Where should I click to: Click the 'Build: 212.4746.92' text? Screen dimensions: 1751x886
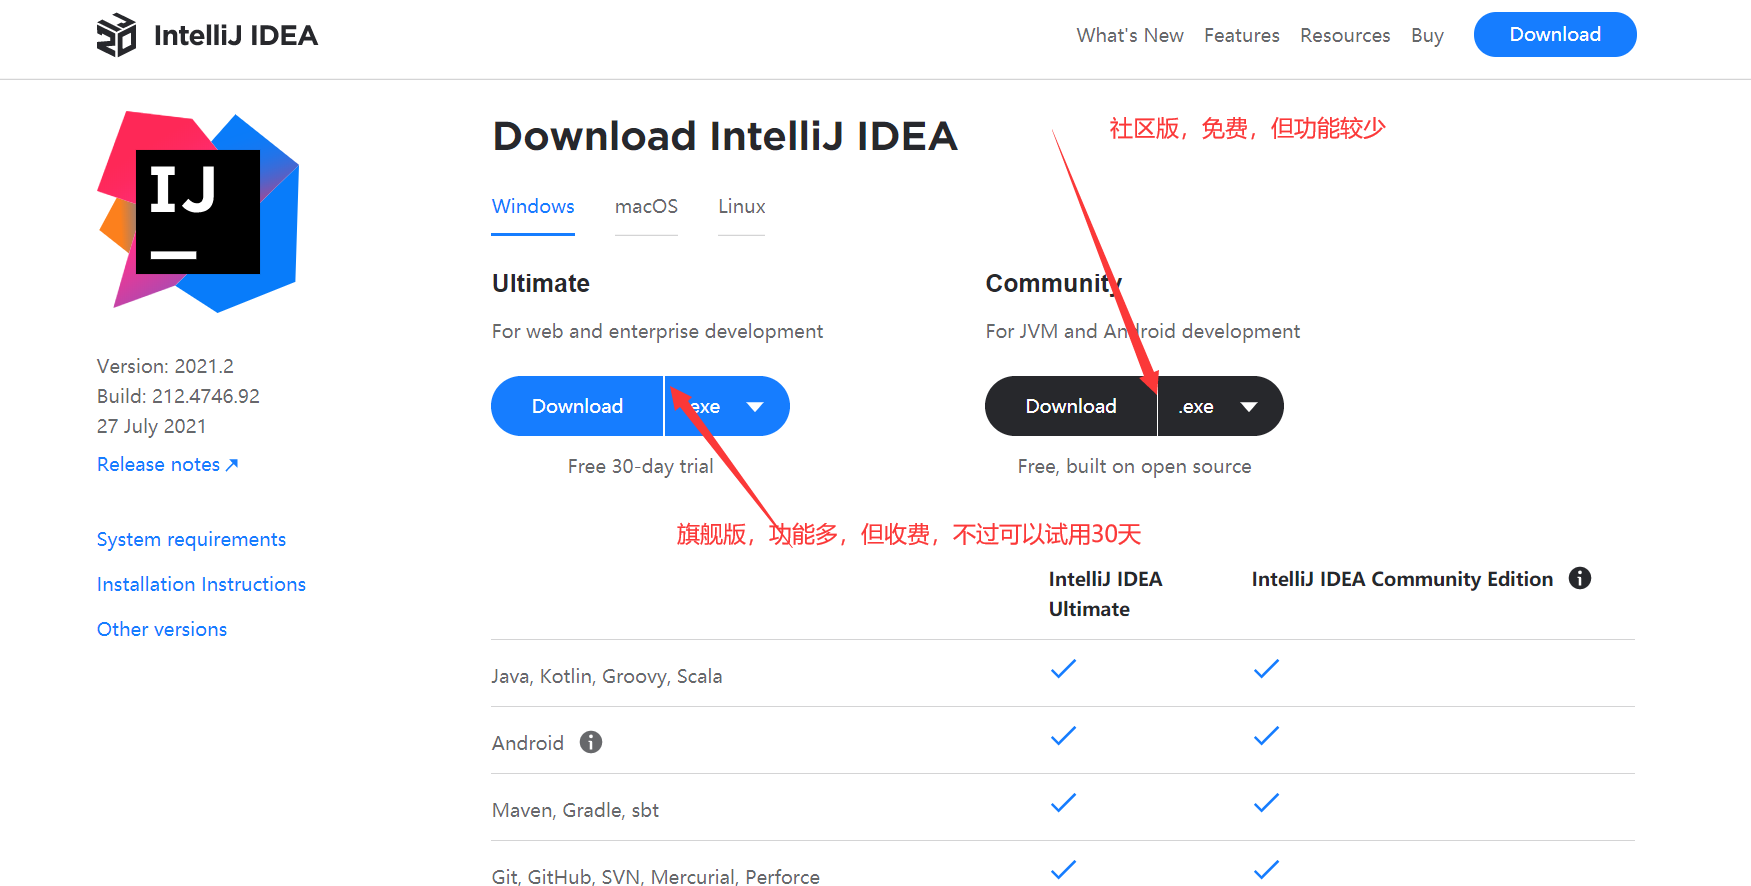(x=178, y=396)
